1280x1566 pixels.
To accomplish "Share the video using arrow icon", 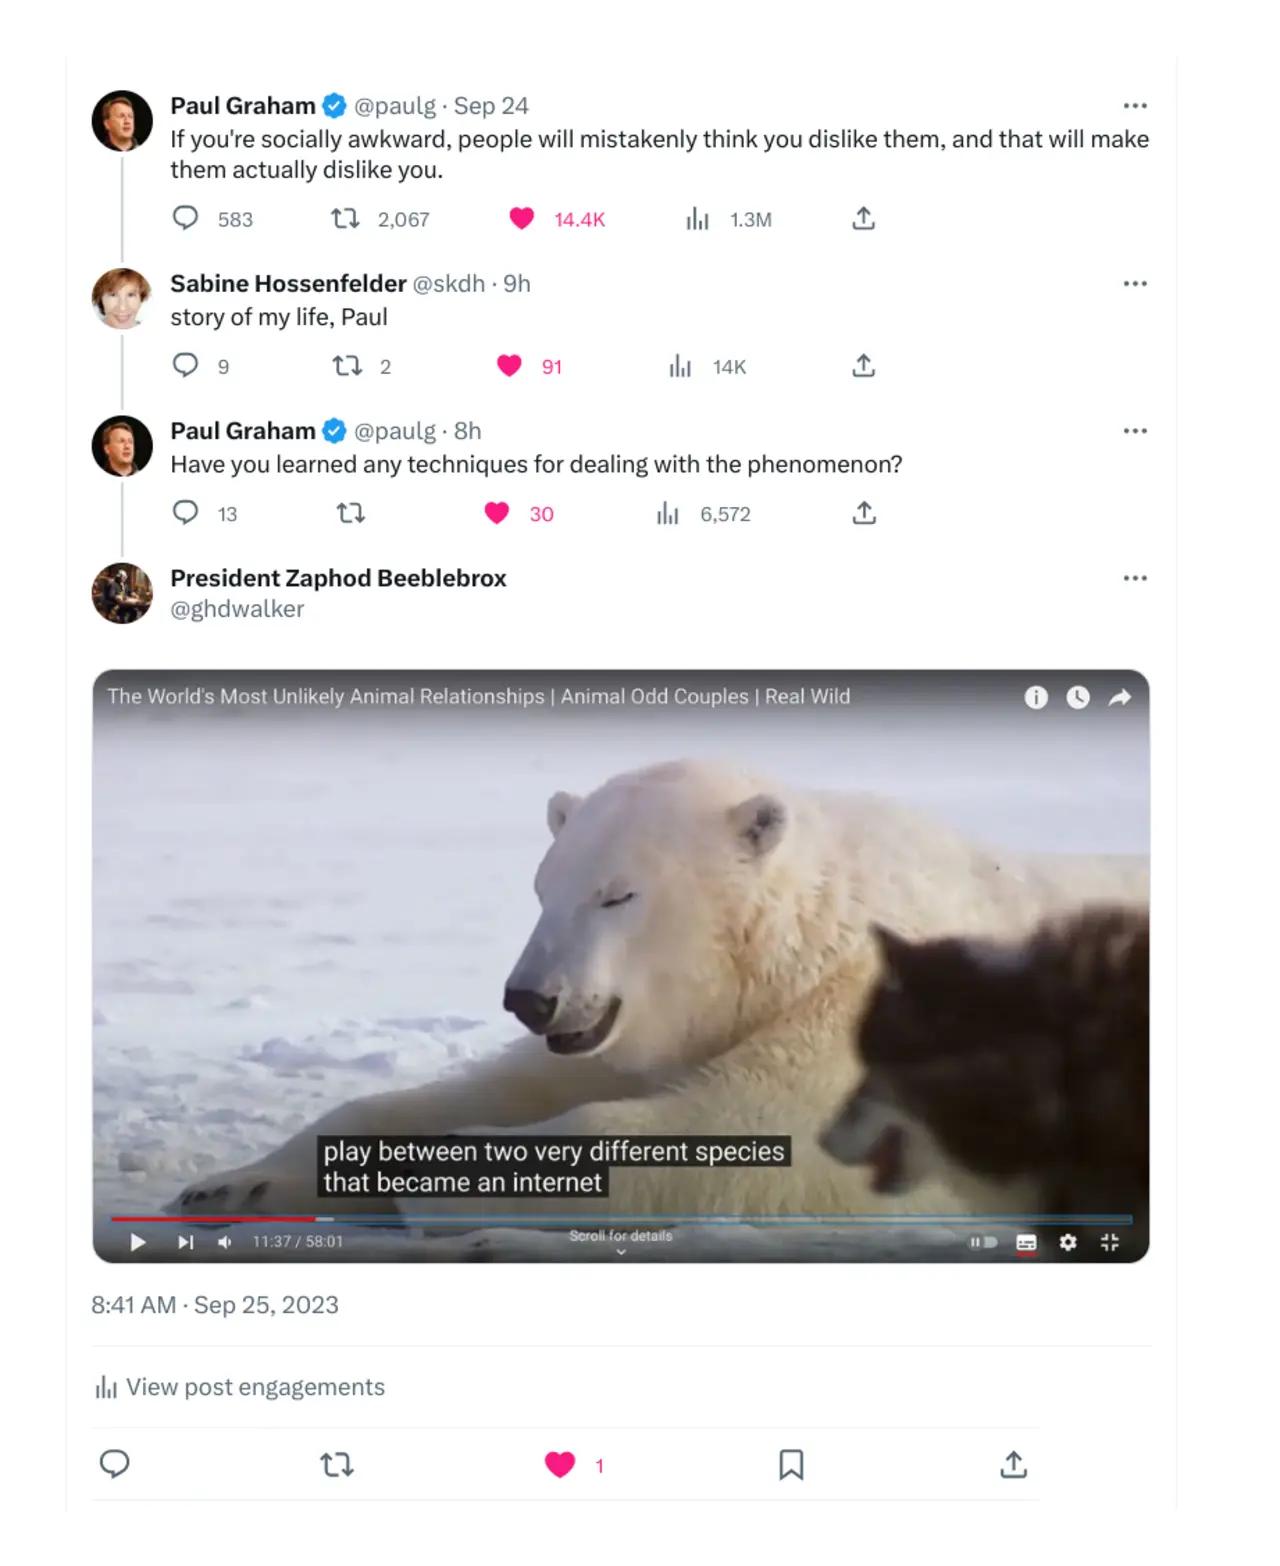I will coord(1120,697).
